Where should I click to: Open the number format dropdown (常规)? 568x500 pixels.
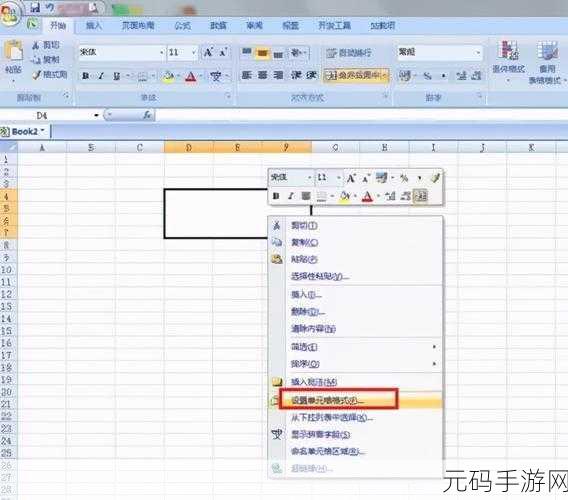click(478, 53)
